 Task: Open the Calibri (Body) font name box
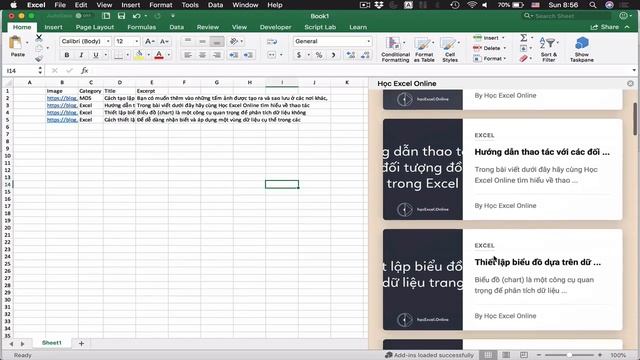pyautogui.click(x=85, y=41)
